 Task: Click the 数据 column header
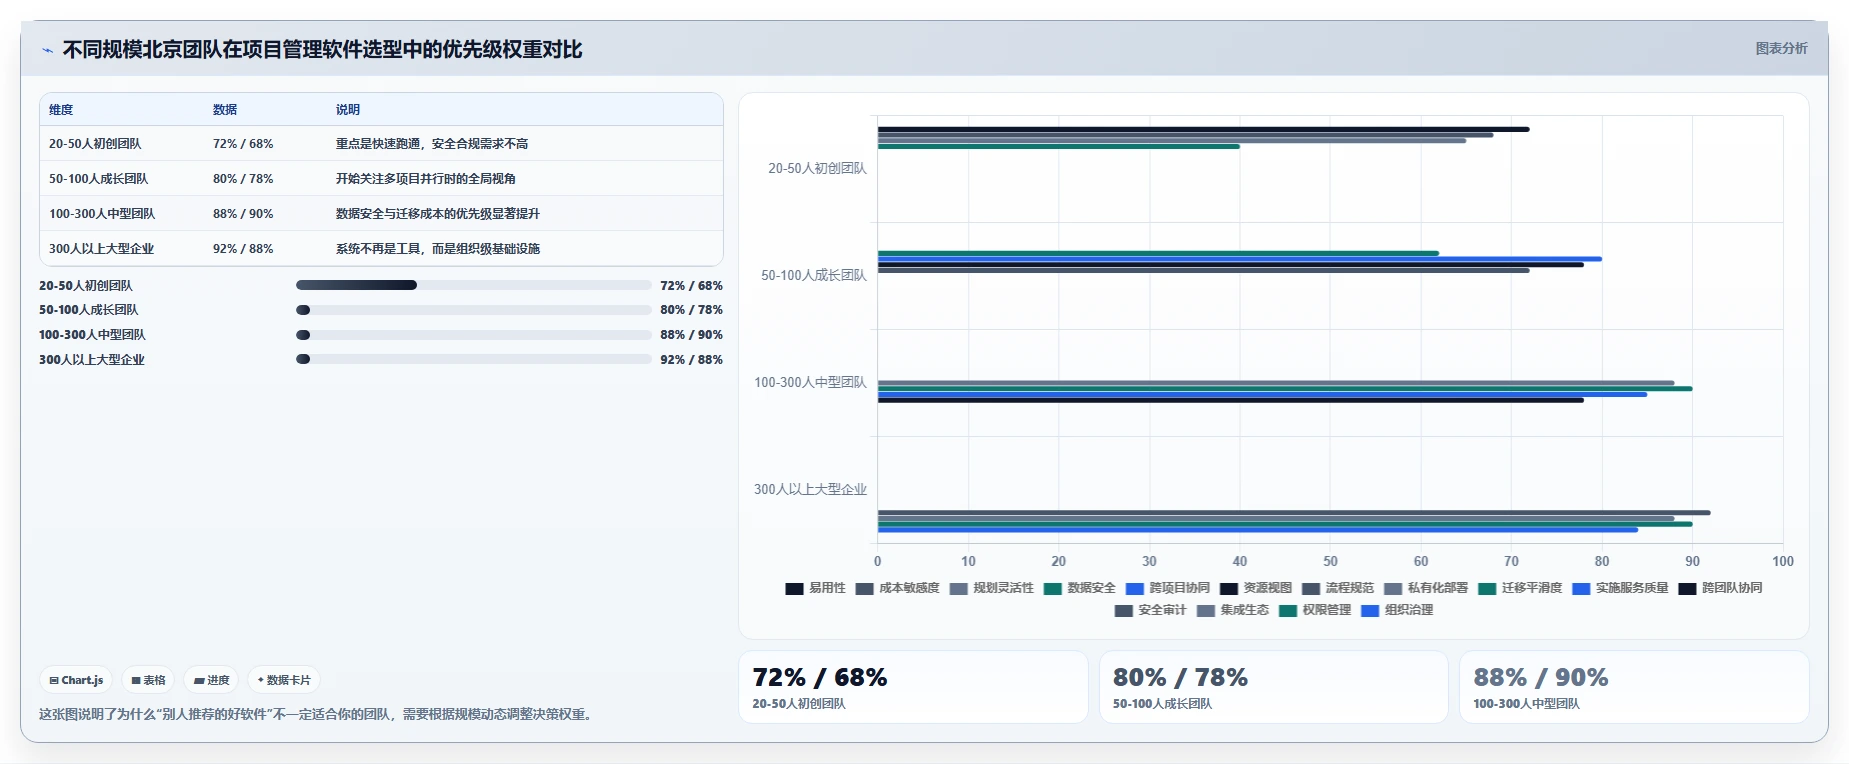[225, 110]
